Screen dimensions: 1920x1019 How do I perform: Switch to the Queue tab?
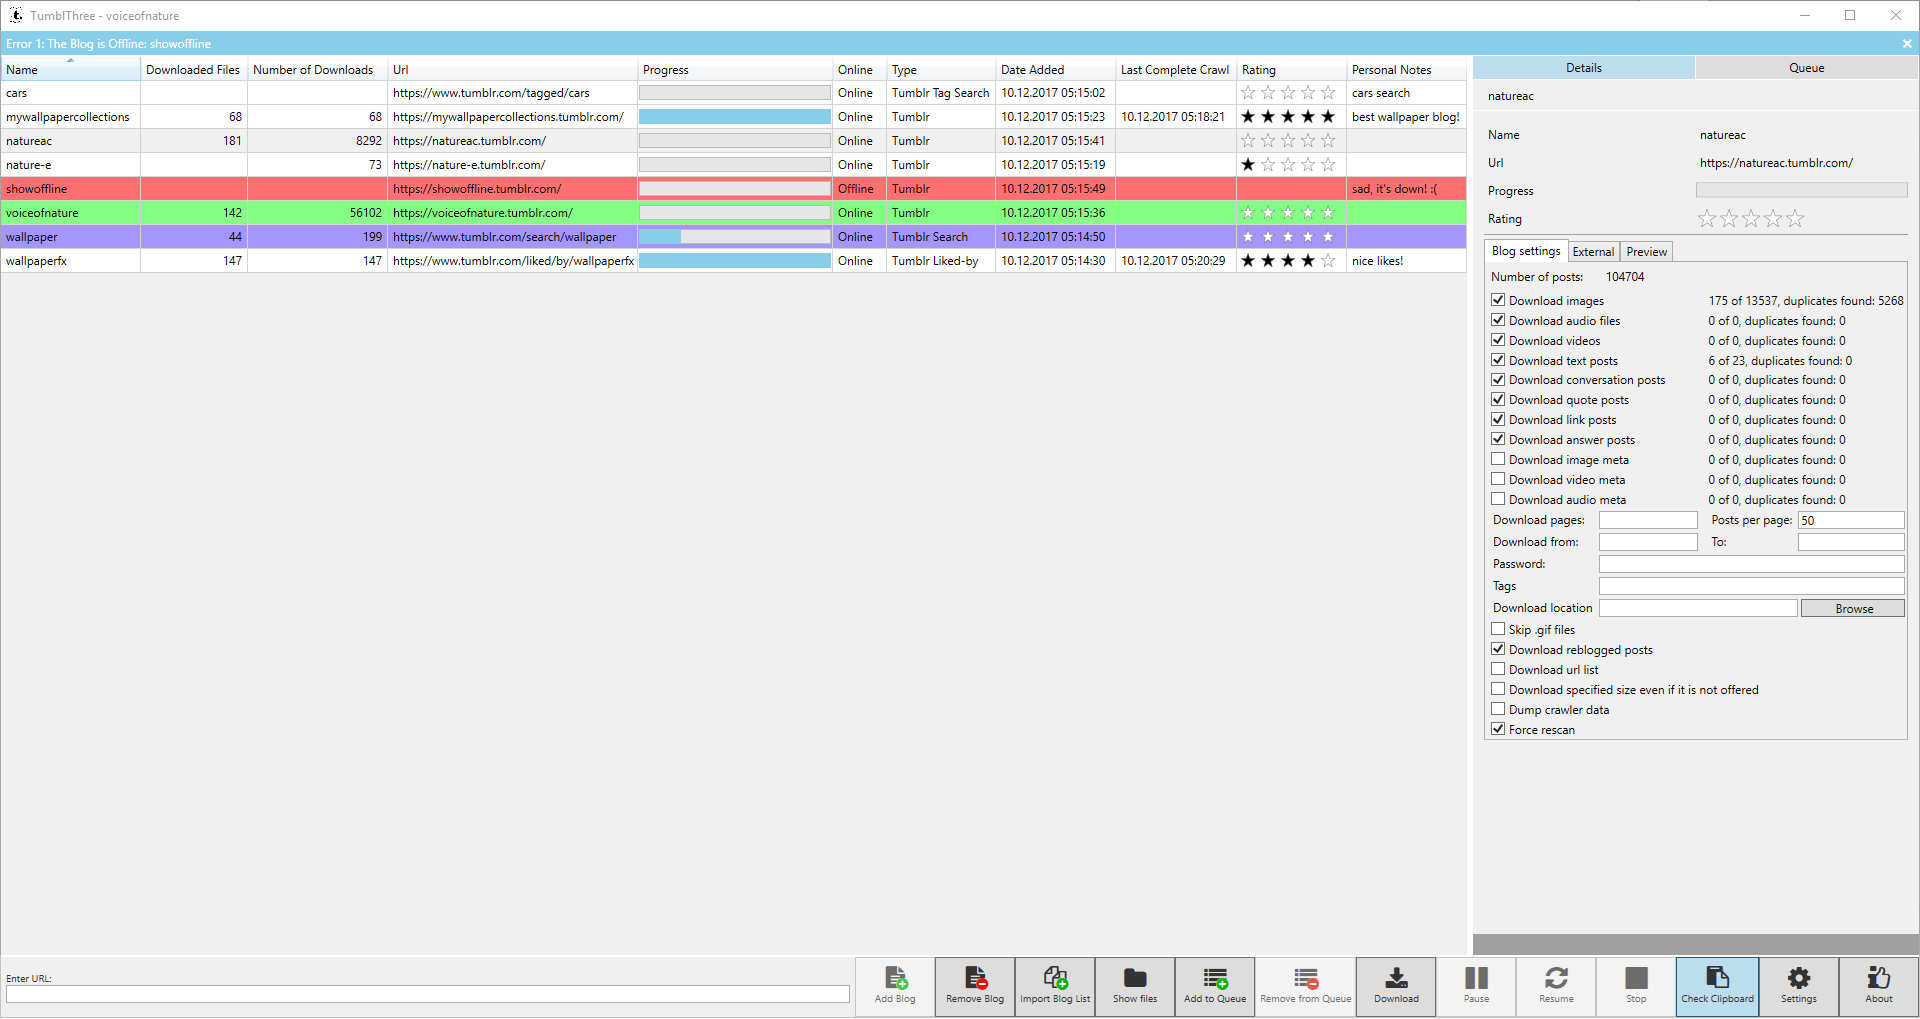pos(1806,68)
